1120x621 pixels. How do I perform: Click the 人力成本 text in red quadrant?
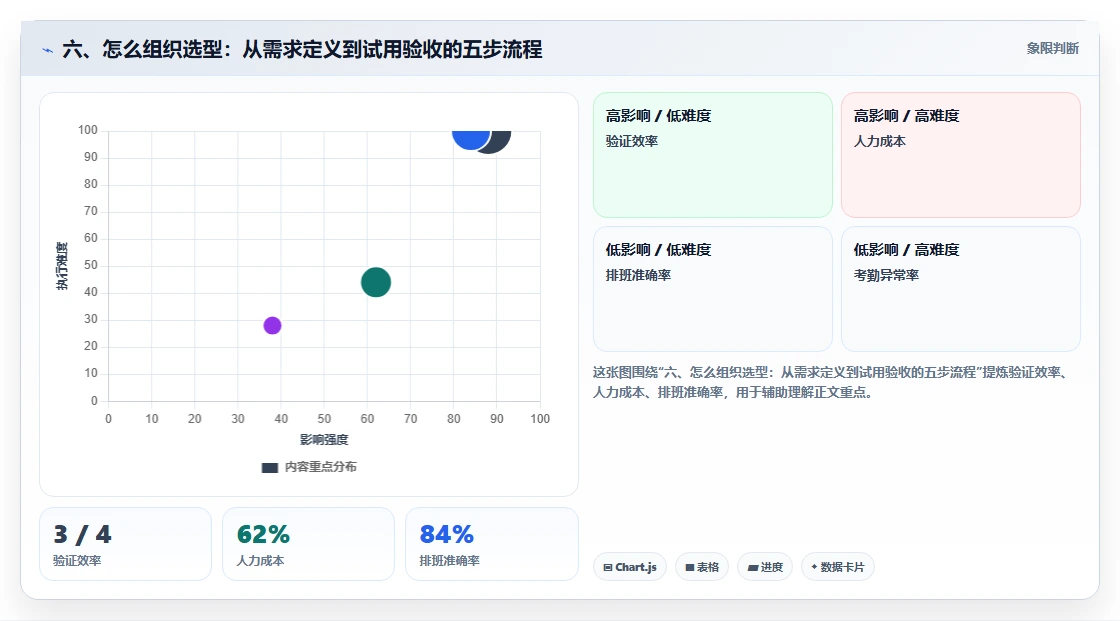[x=879, y=141]
